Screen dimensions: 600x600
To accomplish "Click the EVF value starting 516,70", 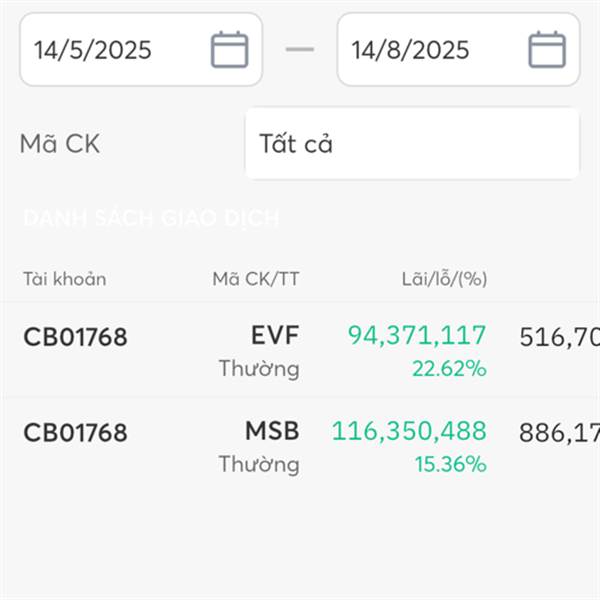I will click(559, 337).
